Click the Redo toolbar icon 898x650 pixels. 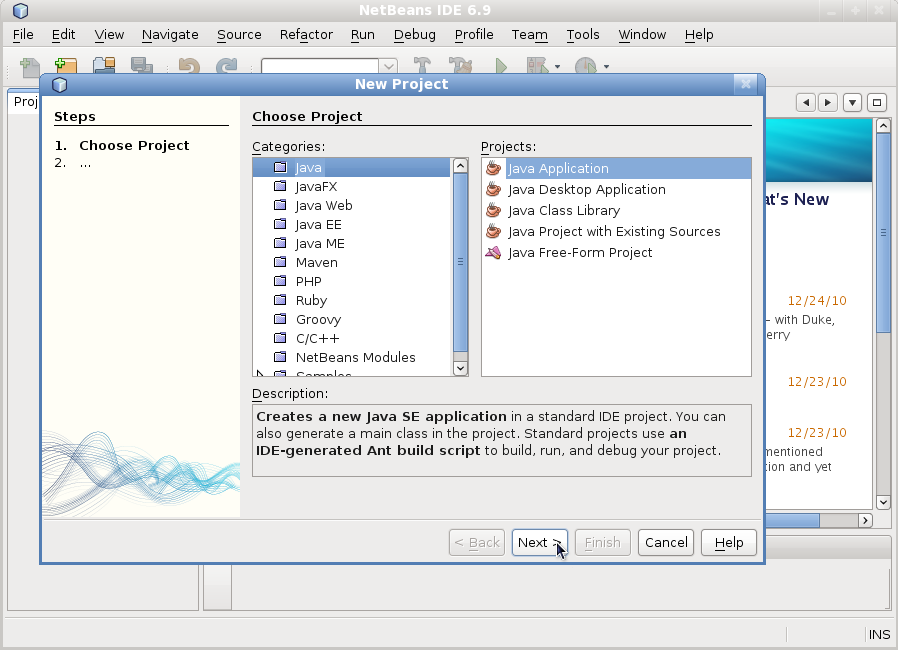coord(227,66)
